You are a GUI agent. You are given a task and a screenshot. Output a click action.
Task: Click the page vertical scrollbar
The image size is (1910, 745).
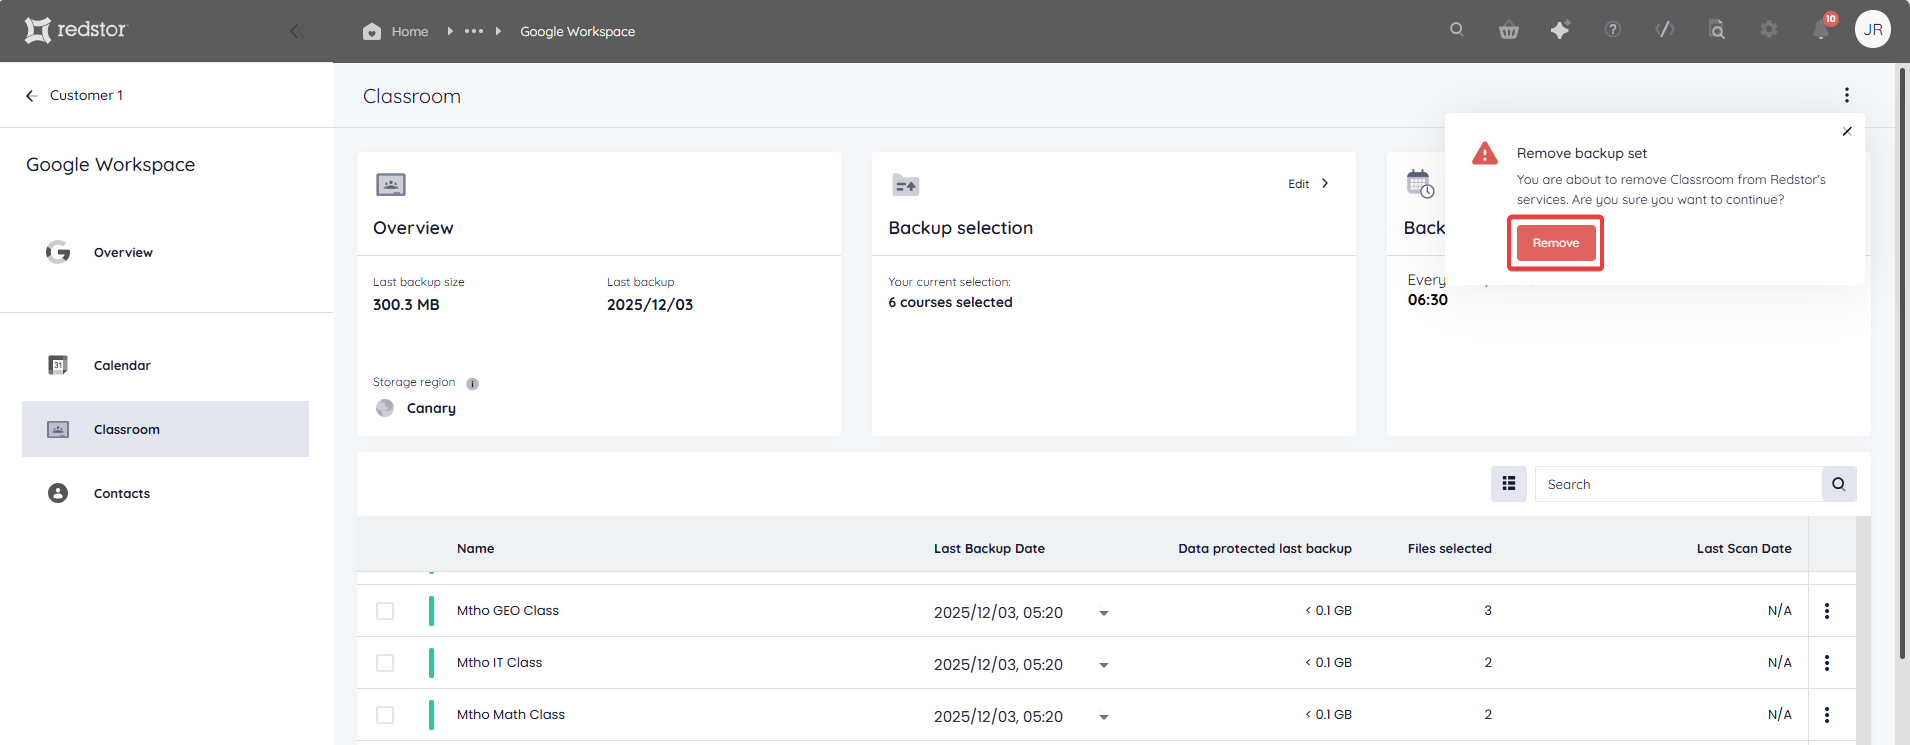[1902, 362]
